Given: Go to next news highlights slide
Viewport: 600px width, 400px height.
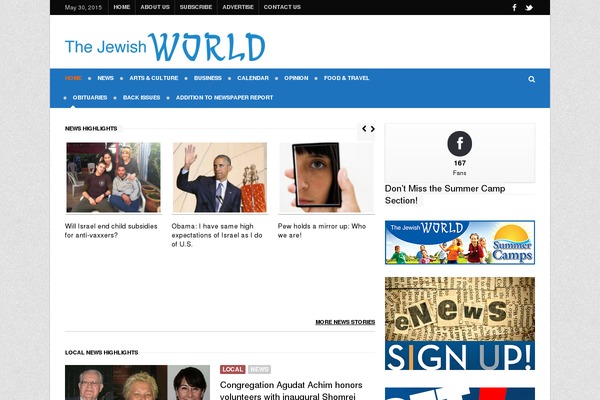Looking at the screenshot, I should point(372,129).
